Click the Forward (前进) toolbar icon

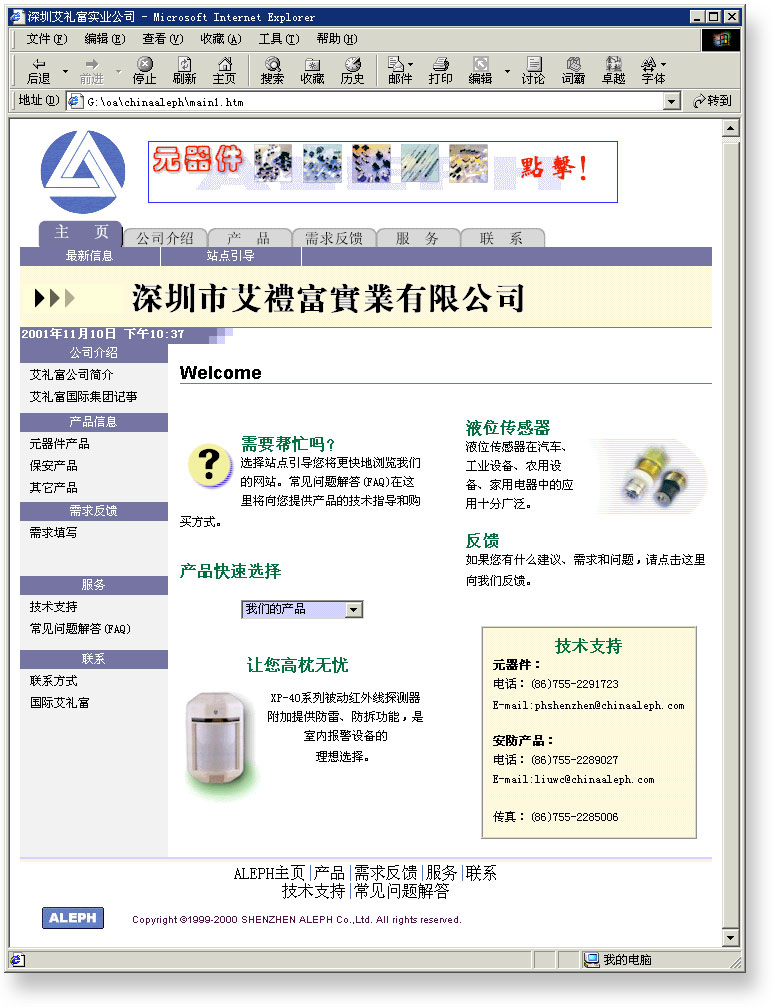pyautogui.click(x=92, y=70)
